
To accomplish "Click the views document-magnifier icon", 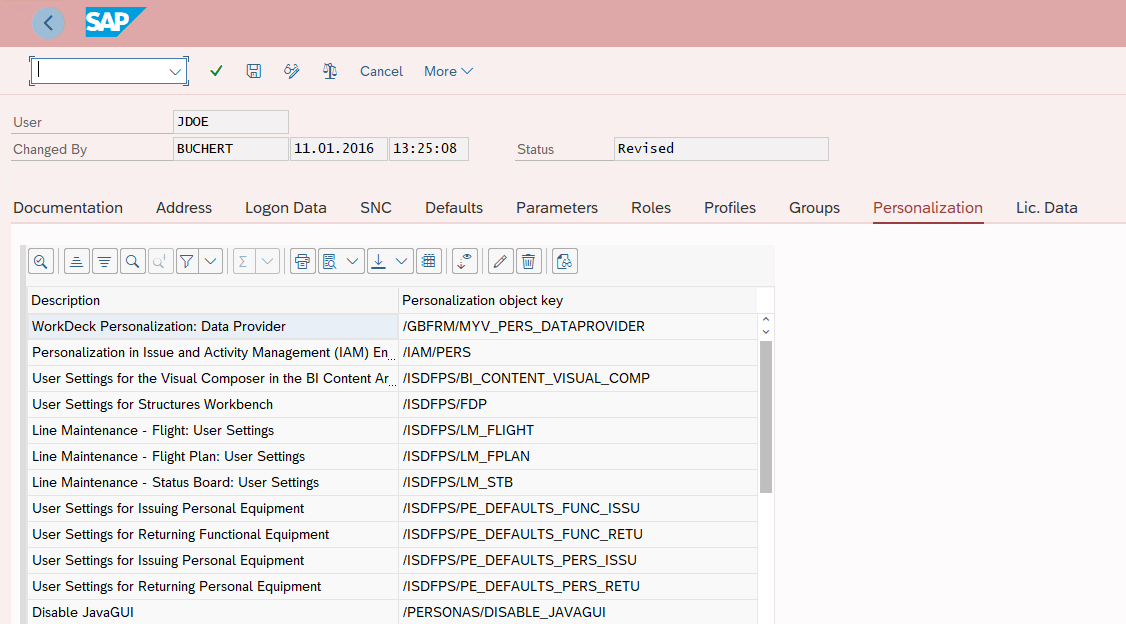I will tap(330, 261).
